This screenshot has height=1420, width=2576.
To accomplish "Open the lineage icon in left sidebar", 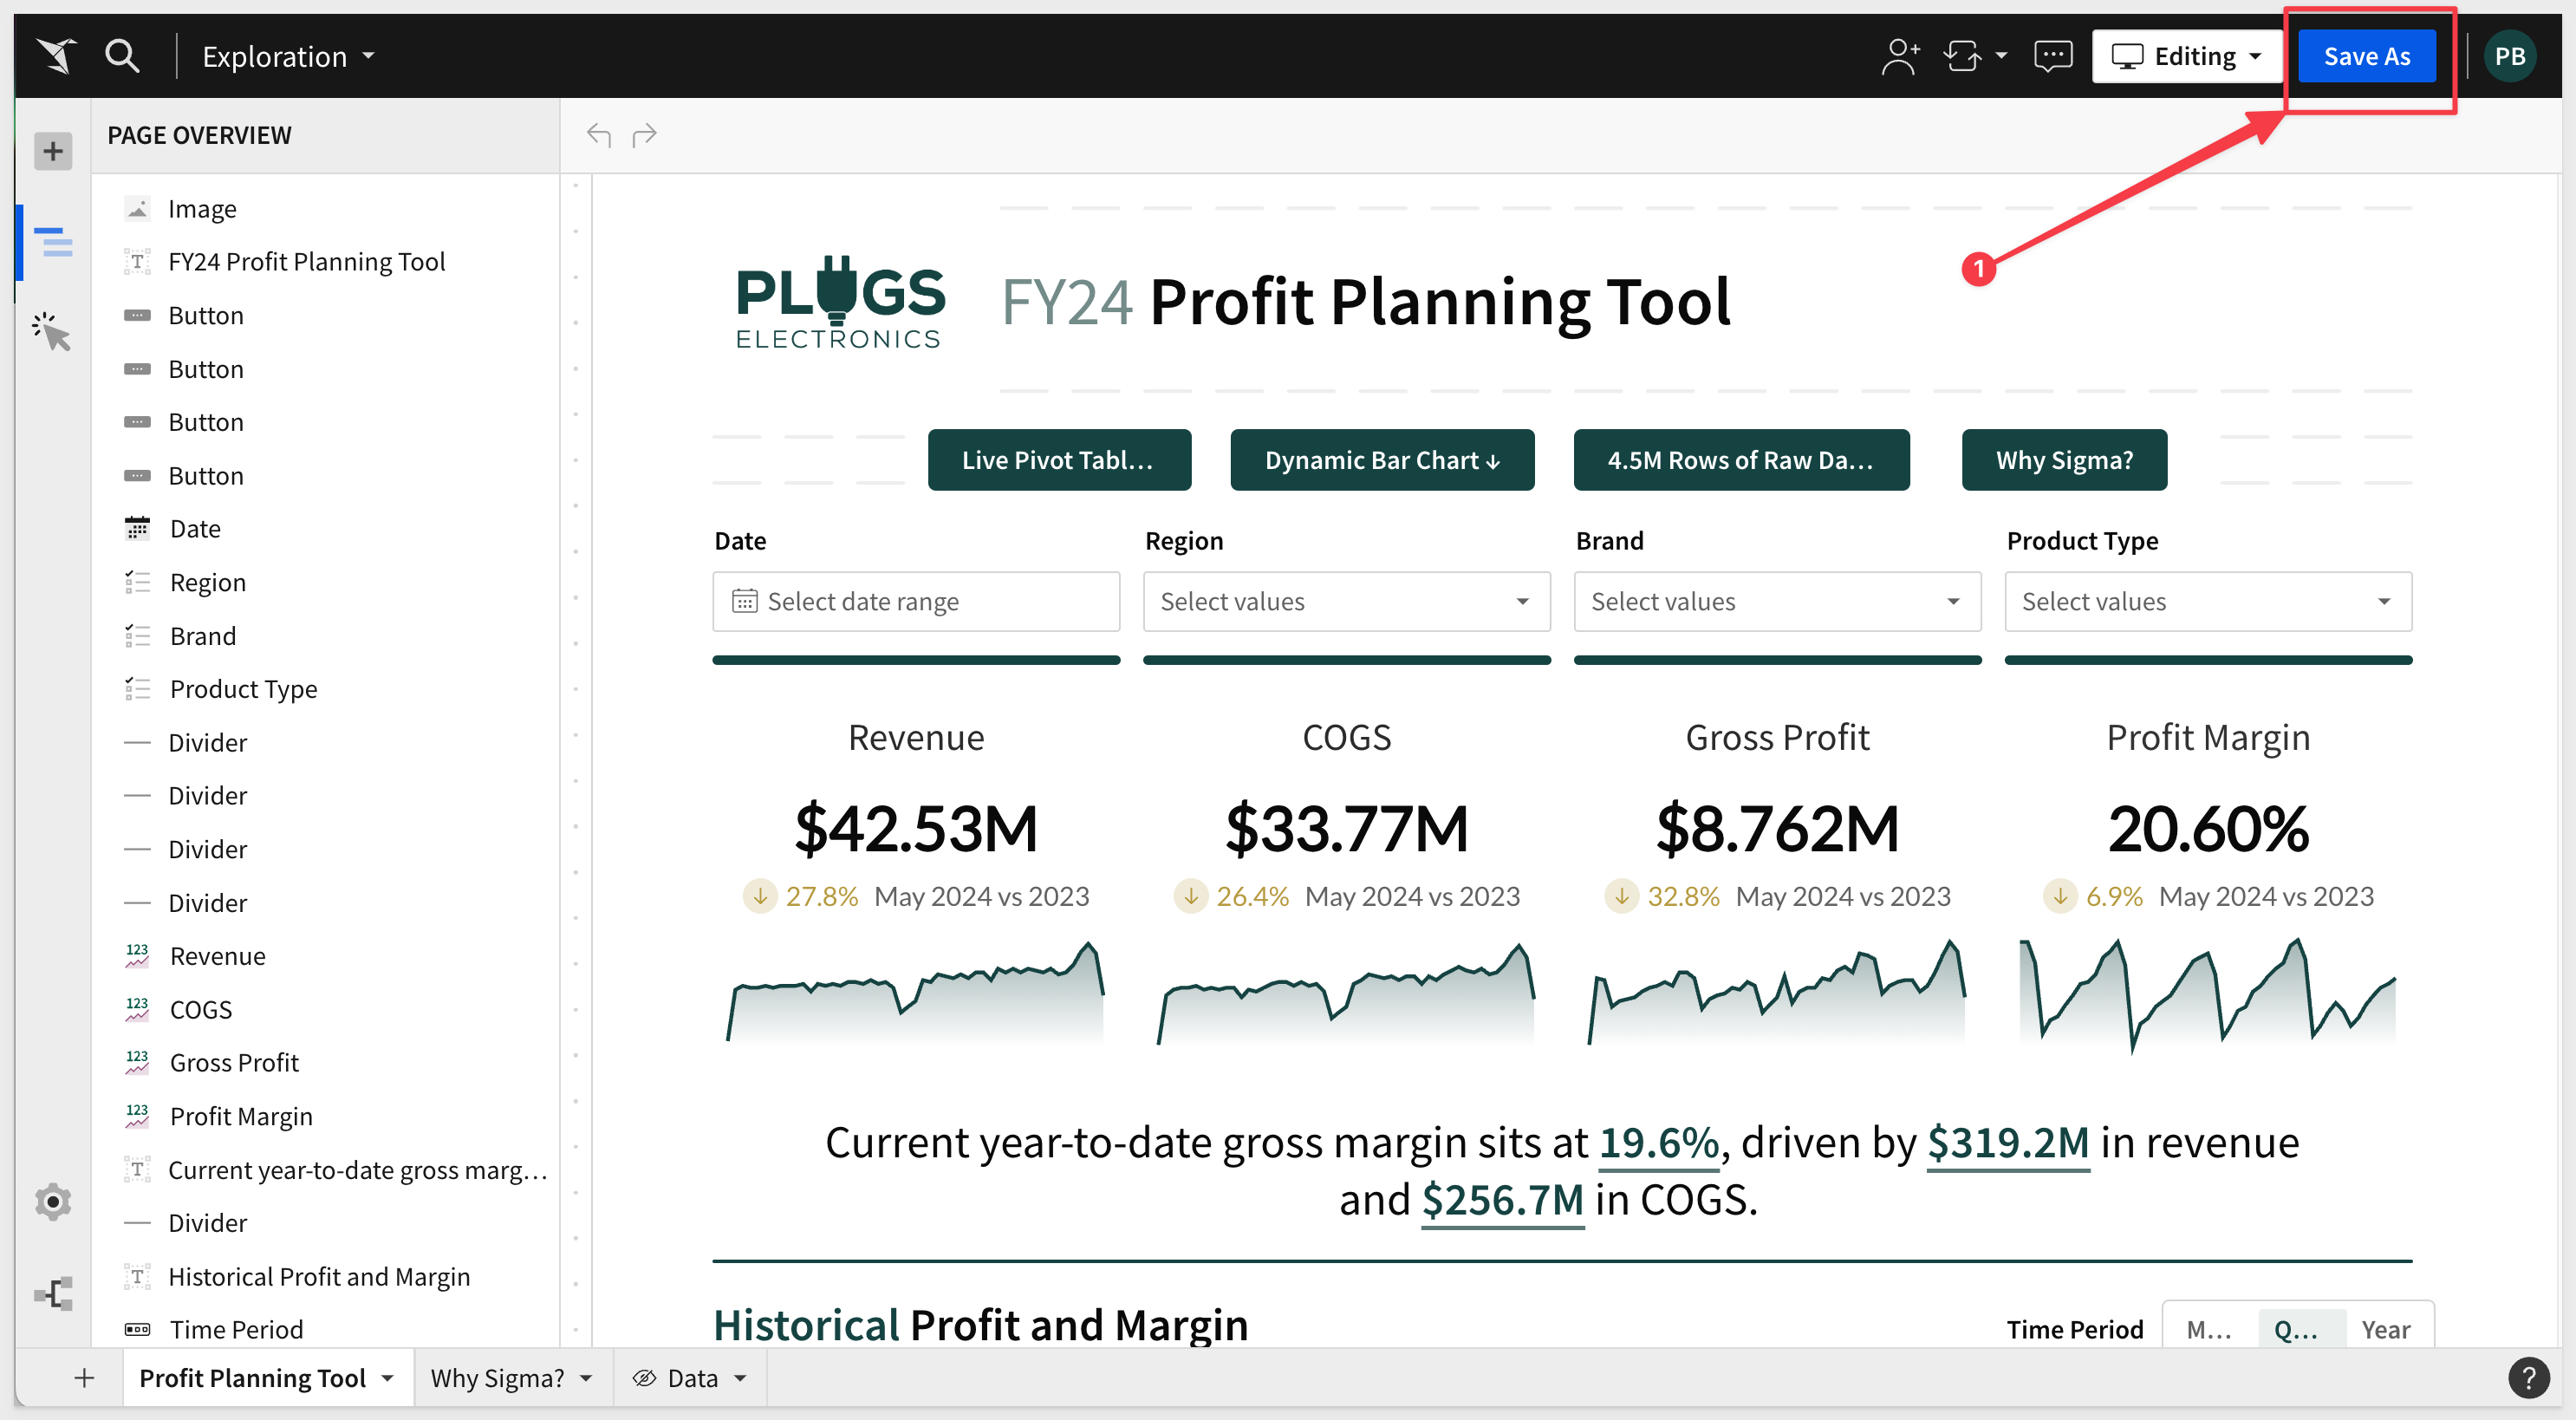I will click(x=53, y=1294).
